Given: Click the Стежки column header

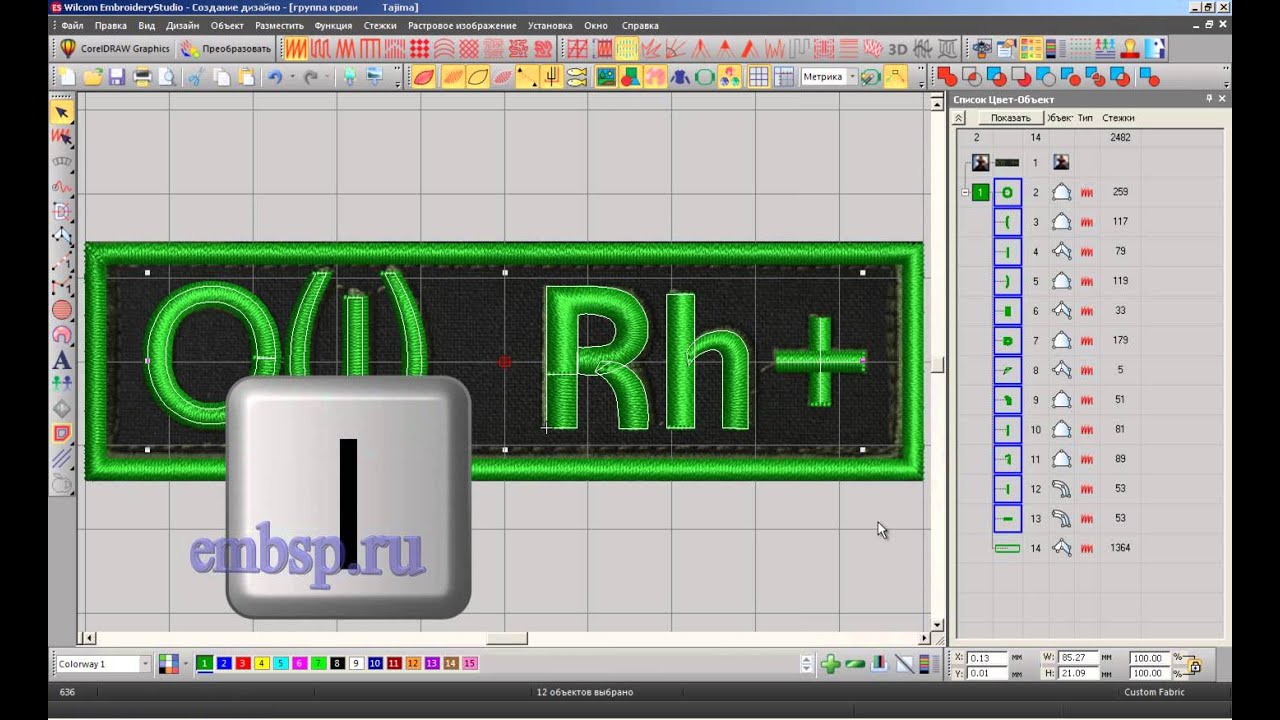Looking at the screenshot, I should [x=1118, y=118].
